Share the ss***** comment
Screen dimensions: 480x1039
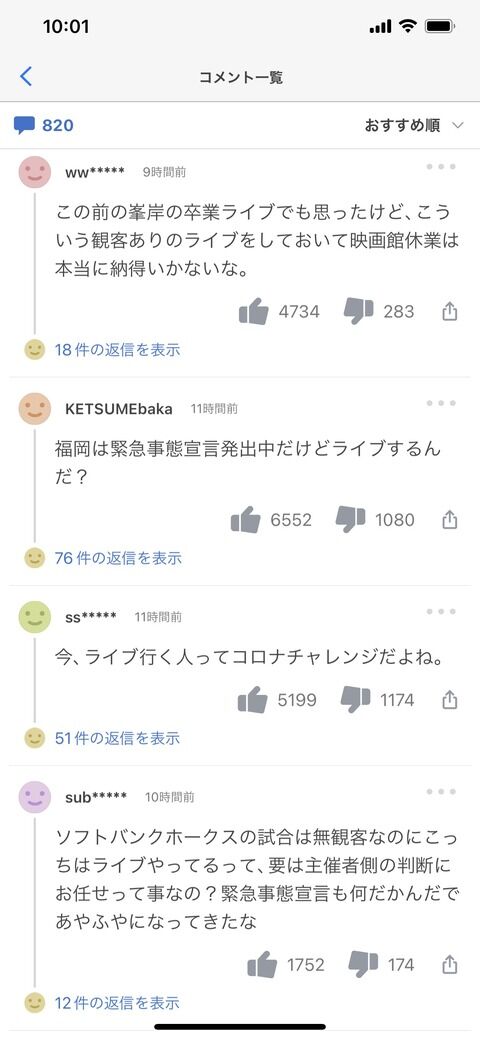(x=450, y=700)
